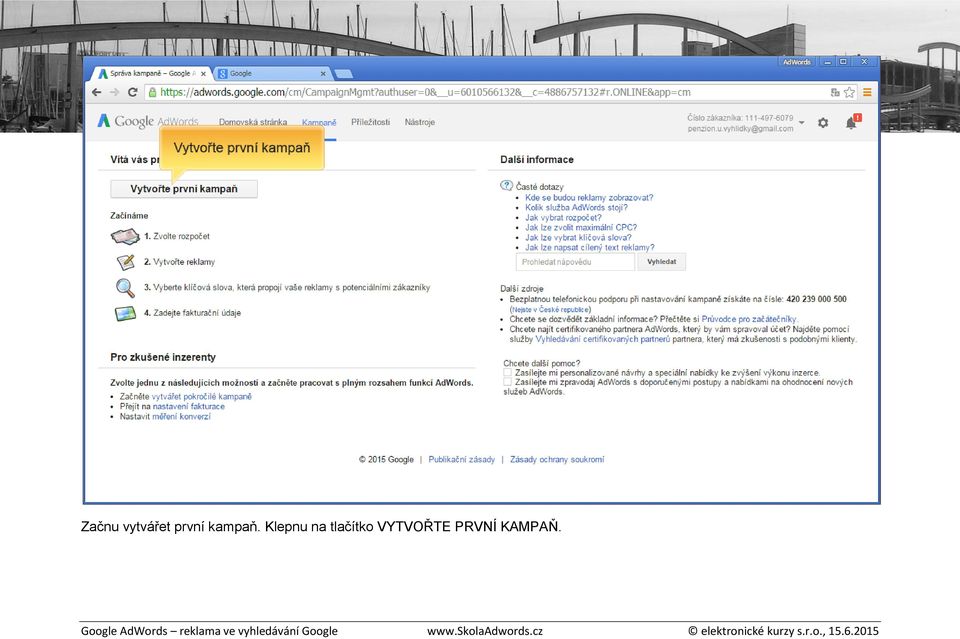Image resolution: width=960 pixels, height=639 pixels.
Task: Maximize the Chrome window
Action: [x=843, y=62]
